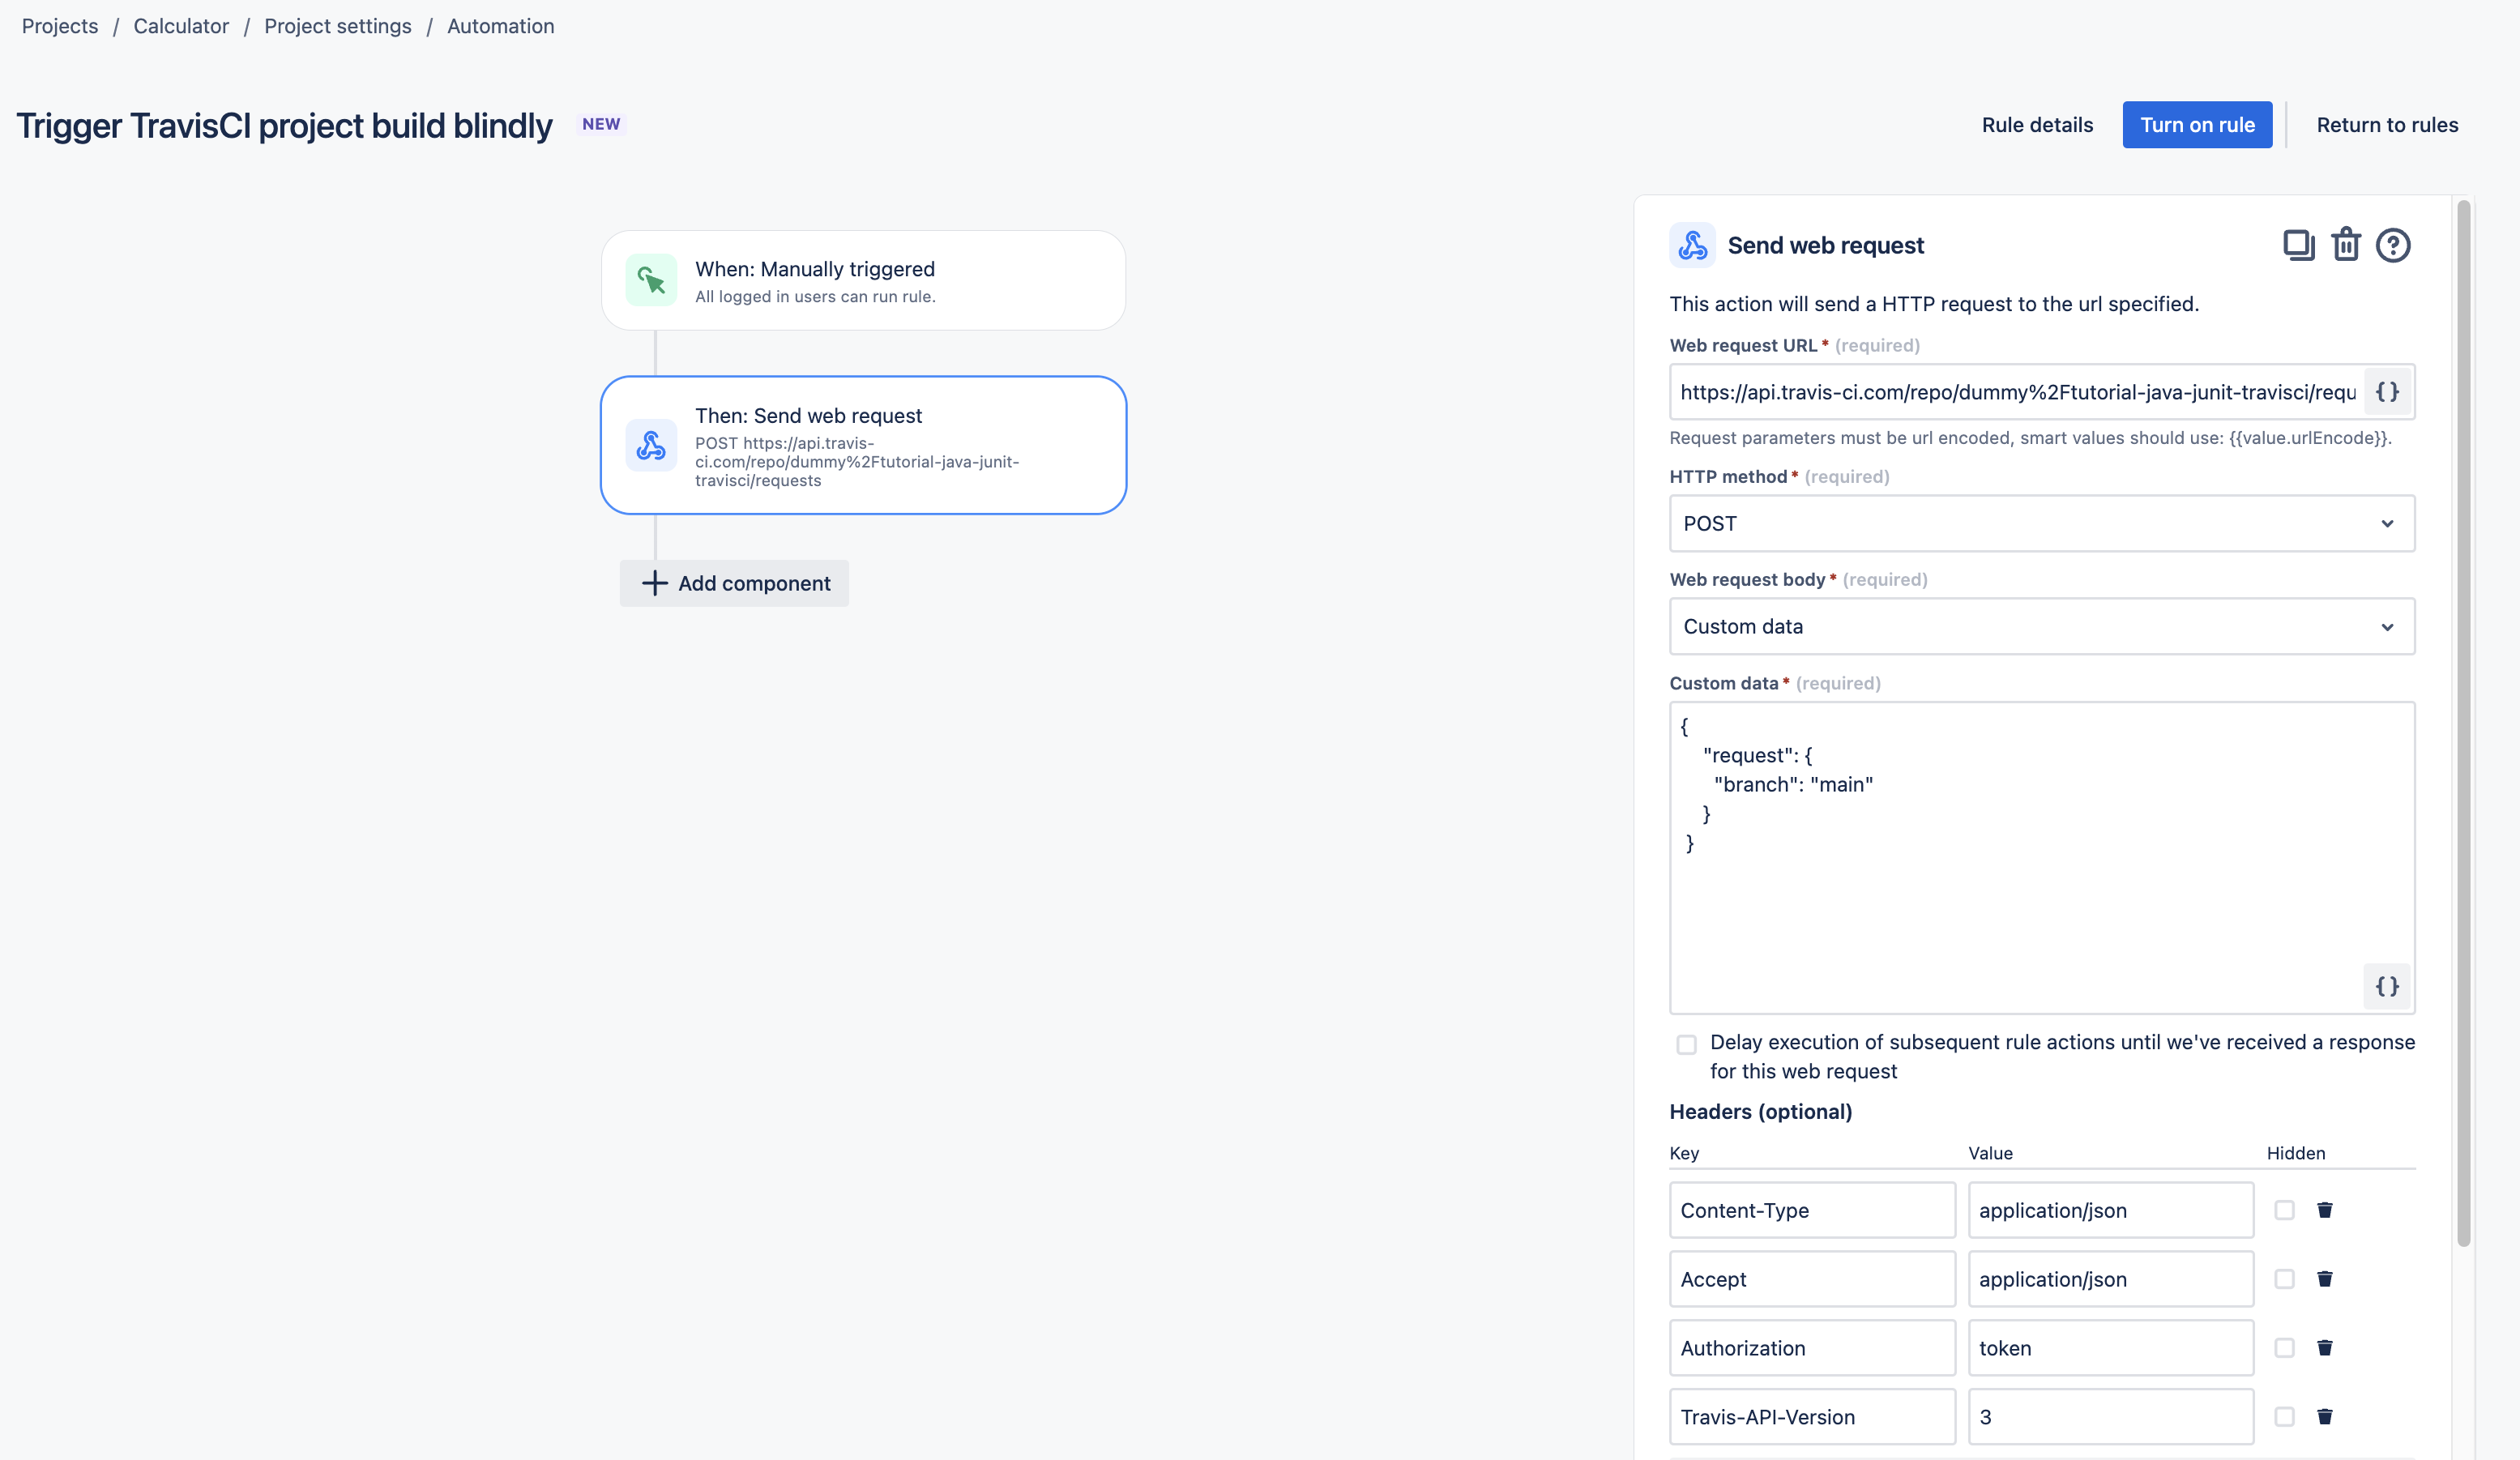
Task: Click webhook icon in Then step card
Action: (x=651, y=445)
